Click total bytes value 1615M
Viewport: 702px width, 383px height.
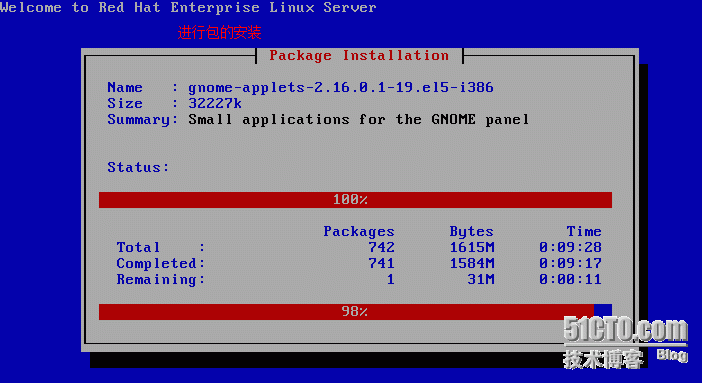(472, 247)
